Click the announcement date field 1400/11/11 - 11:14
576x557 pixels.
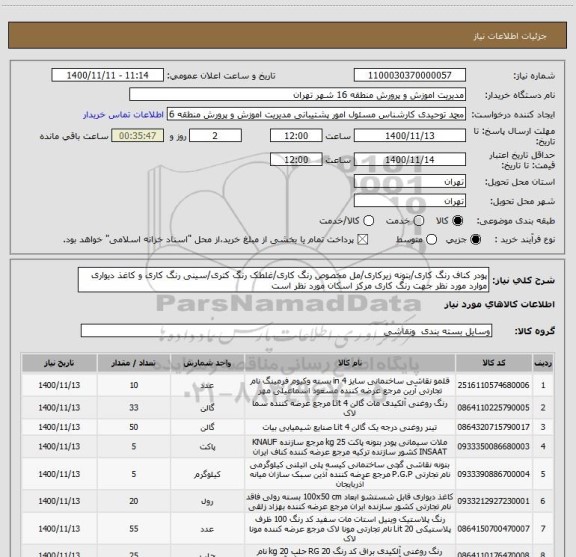tap(108, 75)
